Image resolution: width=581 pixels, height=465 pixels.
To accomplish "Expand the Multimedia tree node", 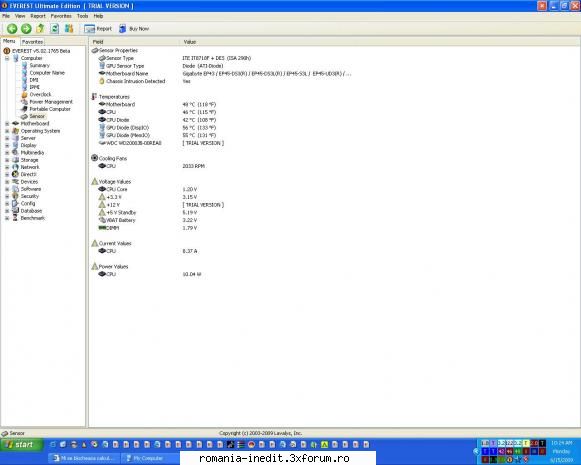I will 7,153.
